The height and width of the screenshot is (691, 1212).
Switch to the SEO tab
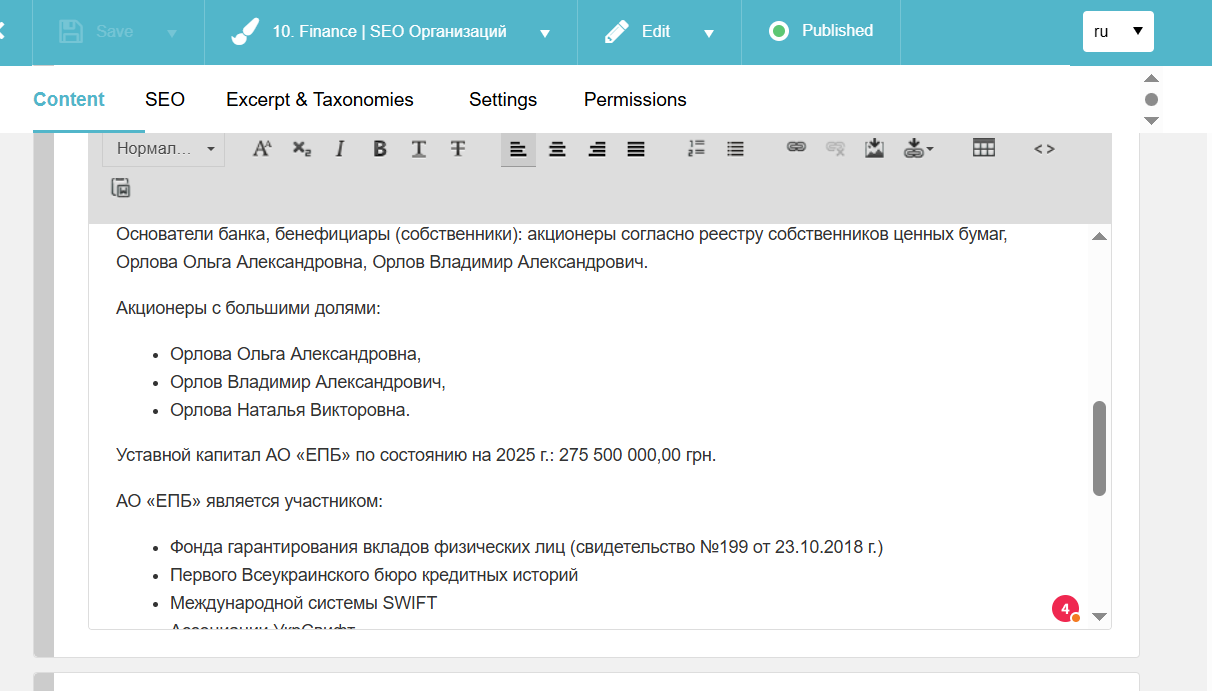pos(165,99)
